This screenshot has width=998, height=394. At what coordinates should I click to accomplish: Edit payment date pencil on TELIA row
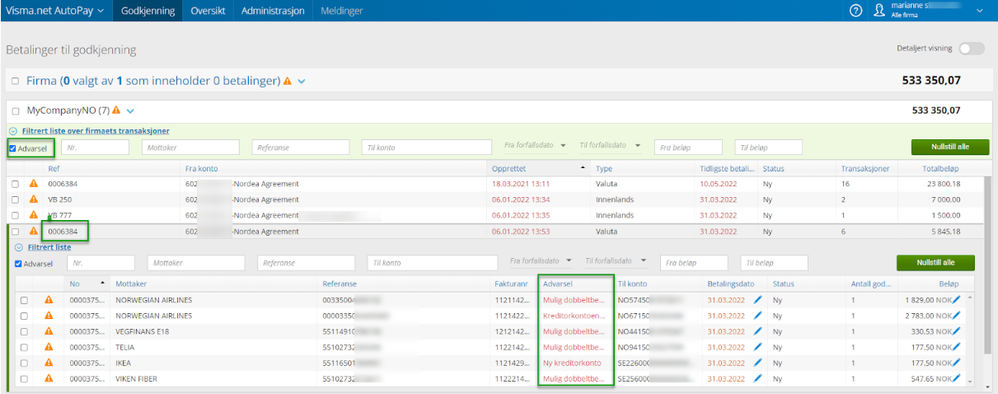[x=757, y=348]
